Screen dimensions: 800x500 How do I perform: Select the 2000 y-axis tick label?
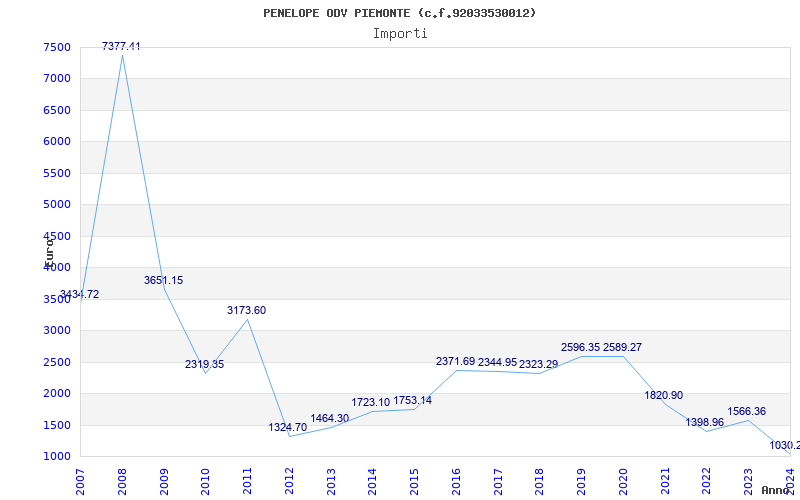tap(57, 393)
